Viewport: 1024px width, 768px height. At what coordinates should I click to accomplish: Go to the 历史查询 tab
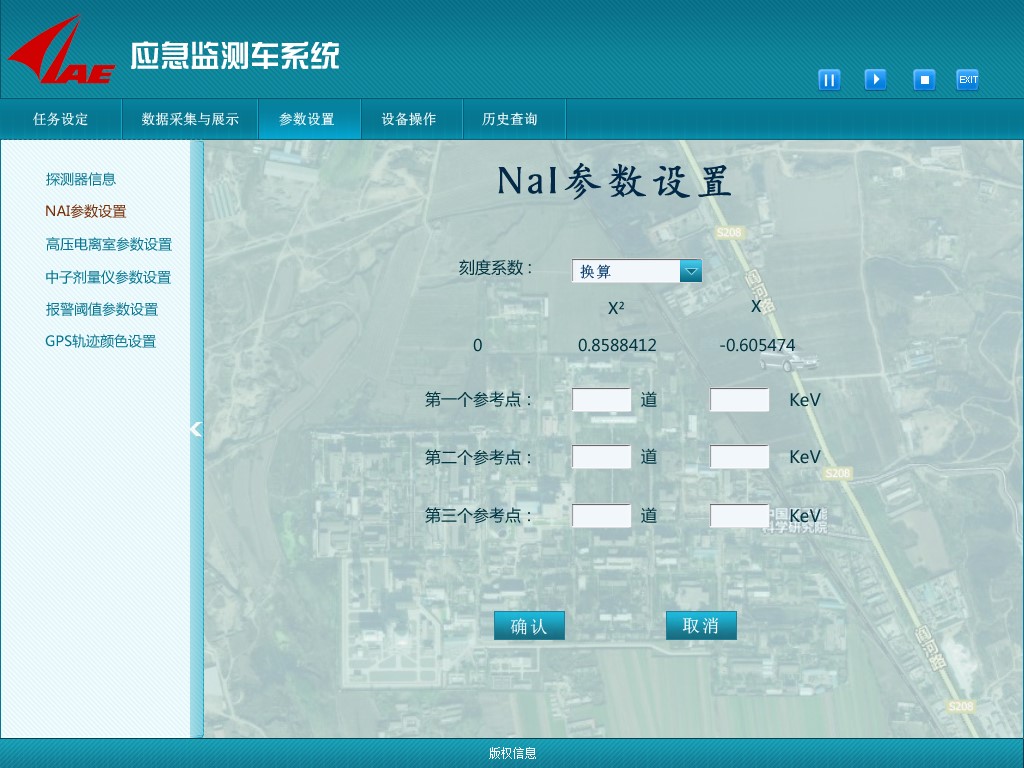510,119
